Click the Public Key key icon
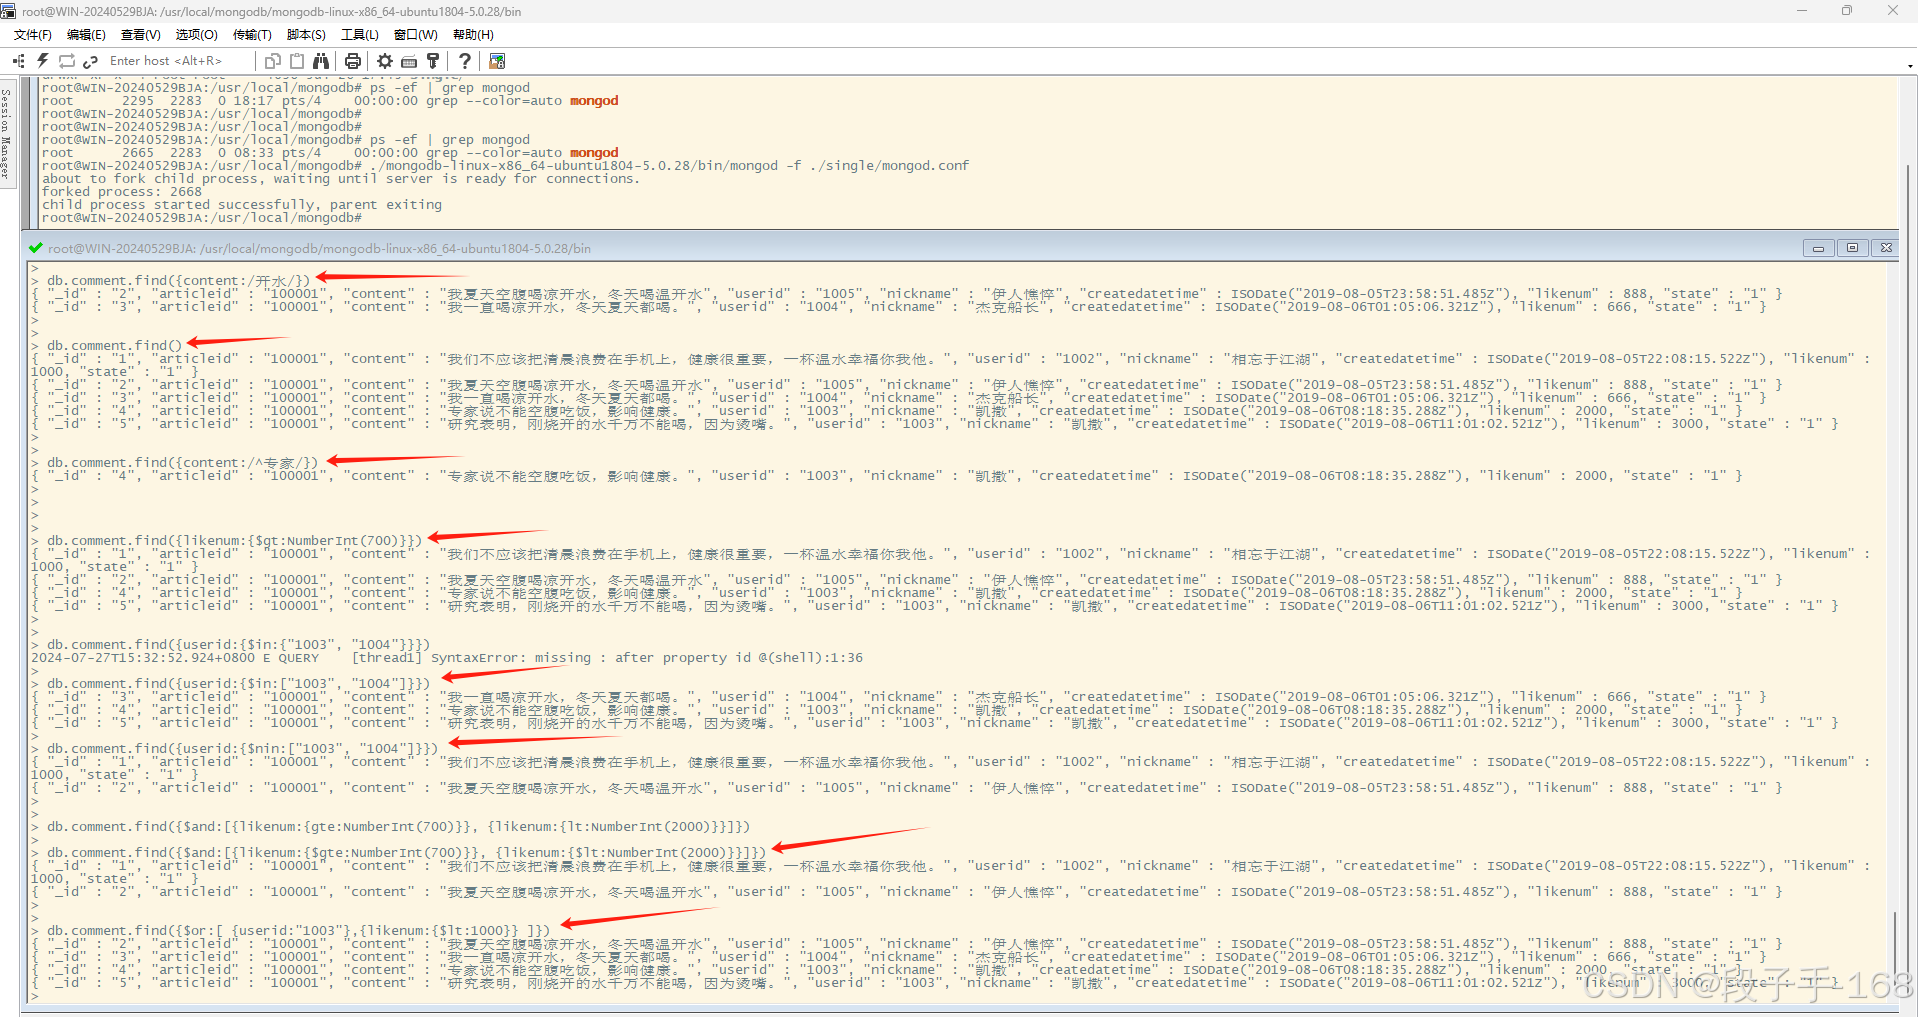Image resolution: width=1918 pixels, height=1017 pixels. pos(433,61)
